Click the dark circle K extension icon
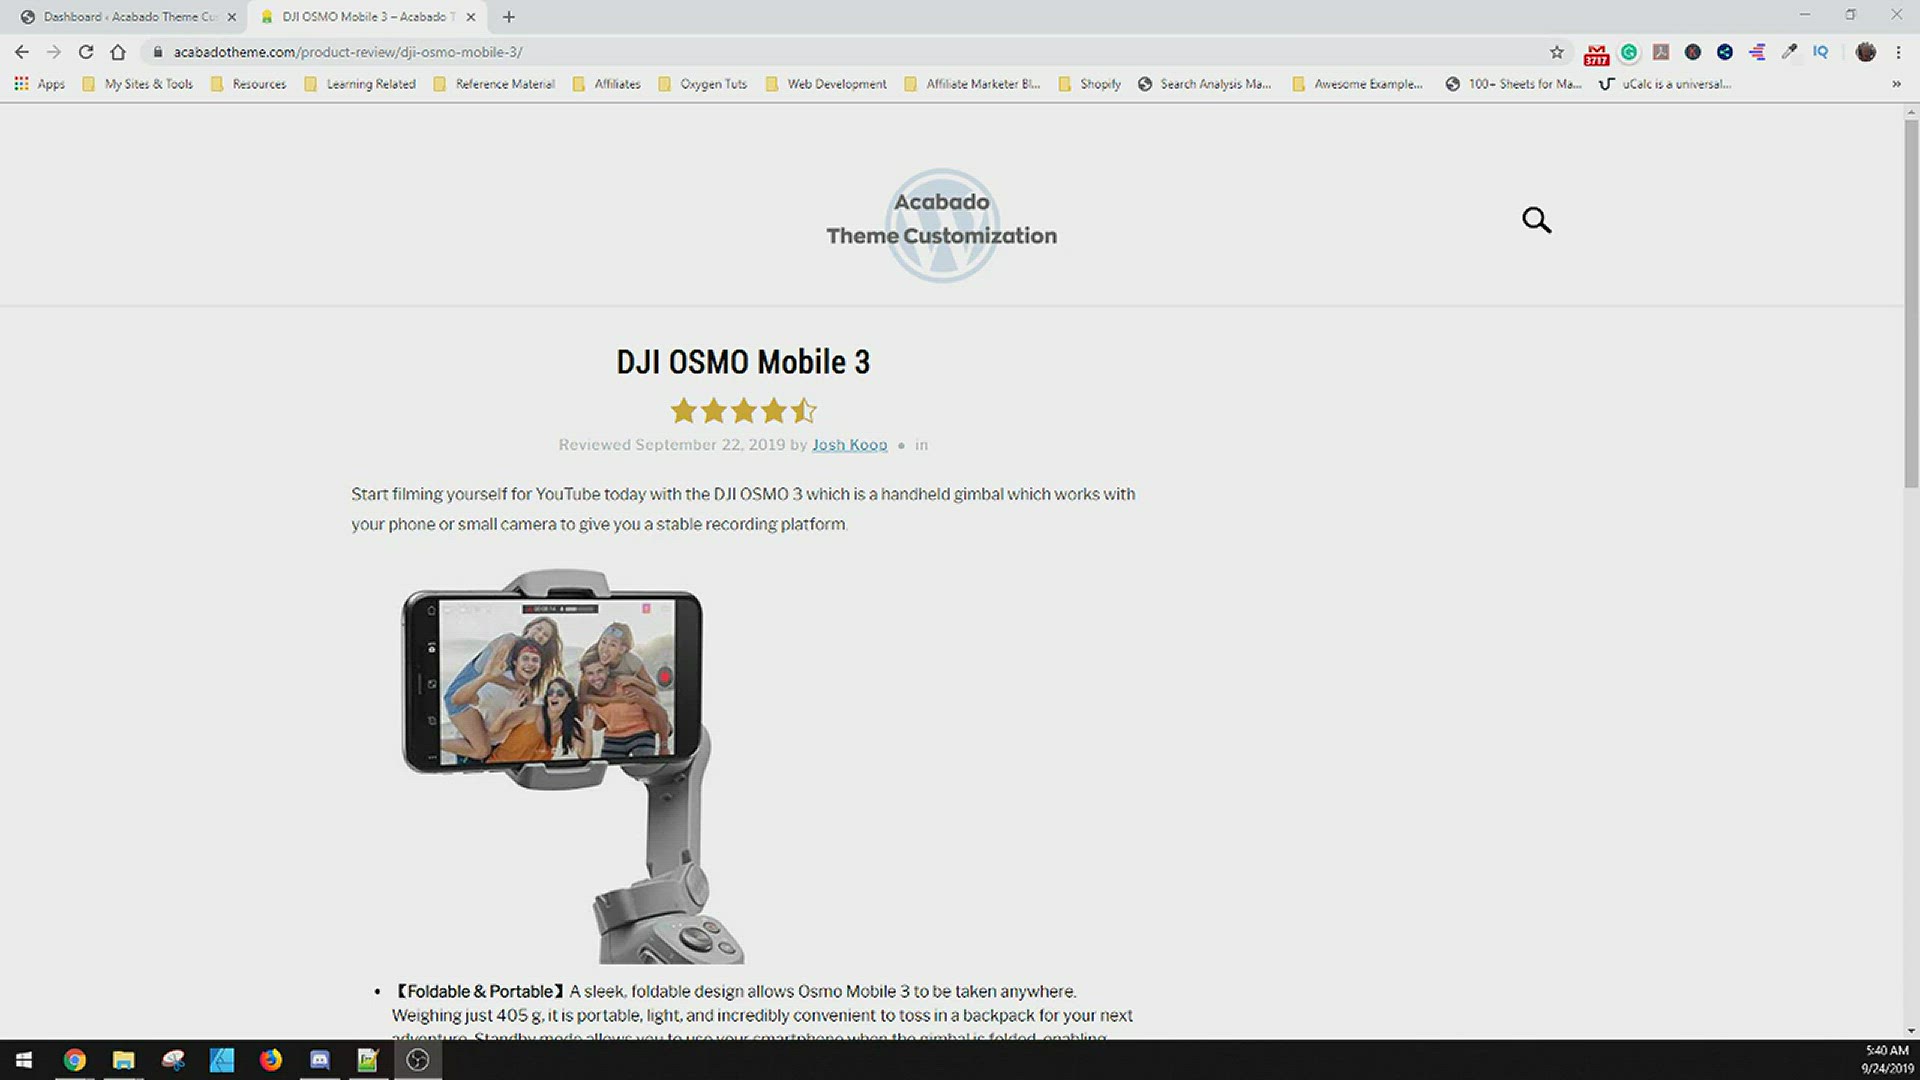1920x1080 pixels. coord(1693,52)
